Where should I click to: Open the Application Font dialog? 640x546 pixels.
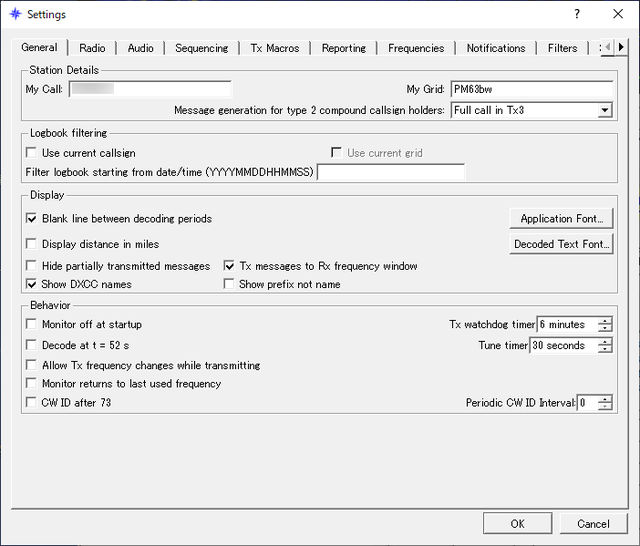coord(561,218)
